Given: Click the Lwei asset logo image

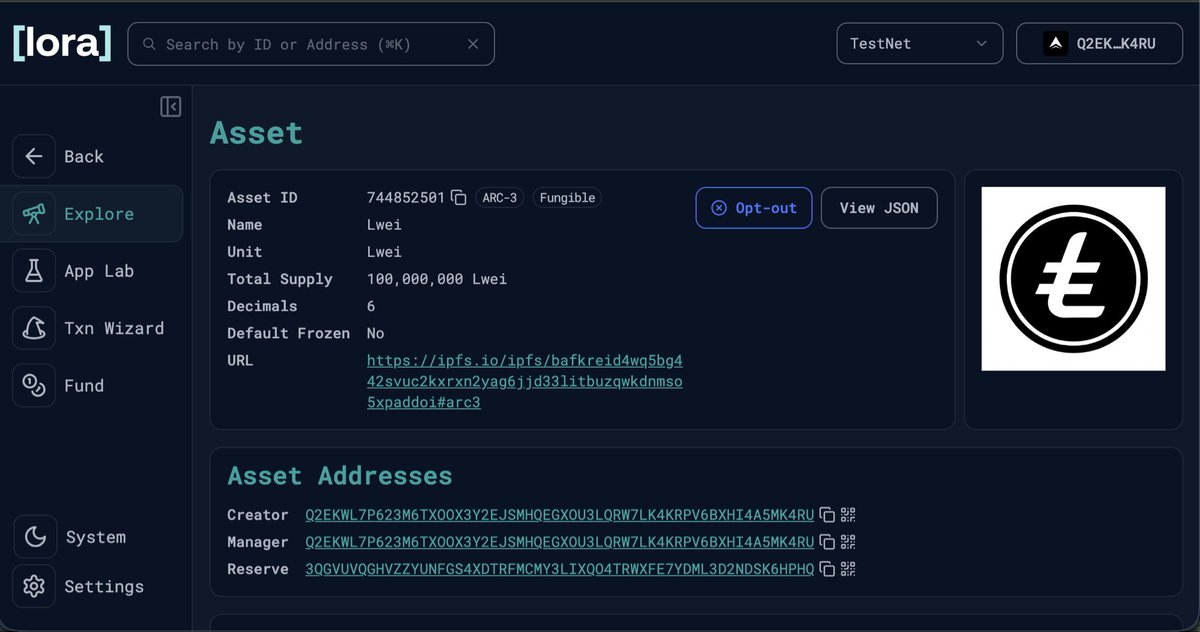Looking at the screenshot, I should pos(1073,278).
